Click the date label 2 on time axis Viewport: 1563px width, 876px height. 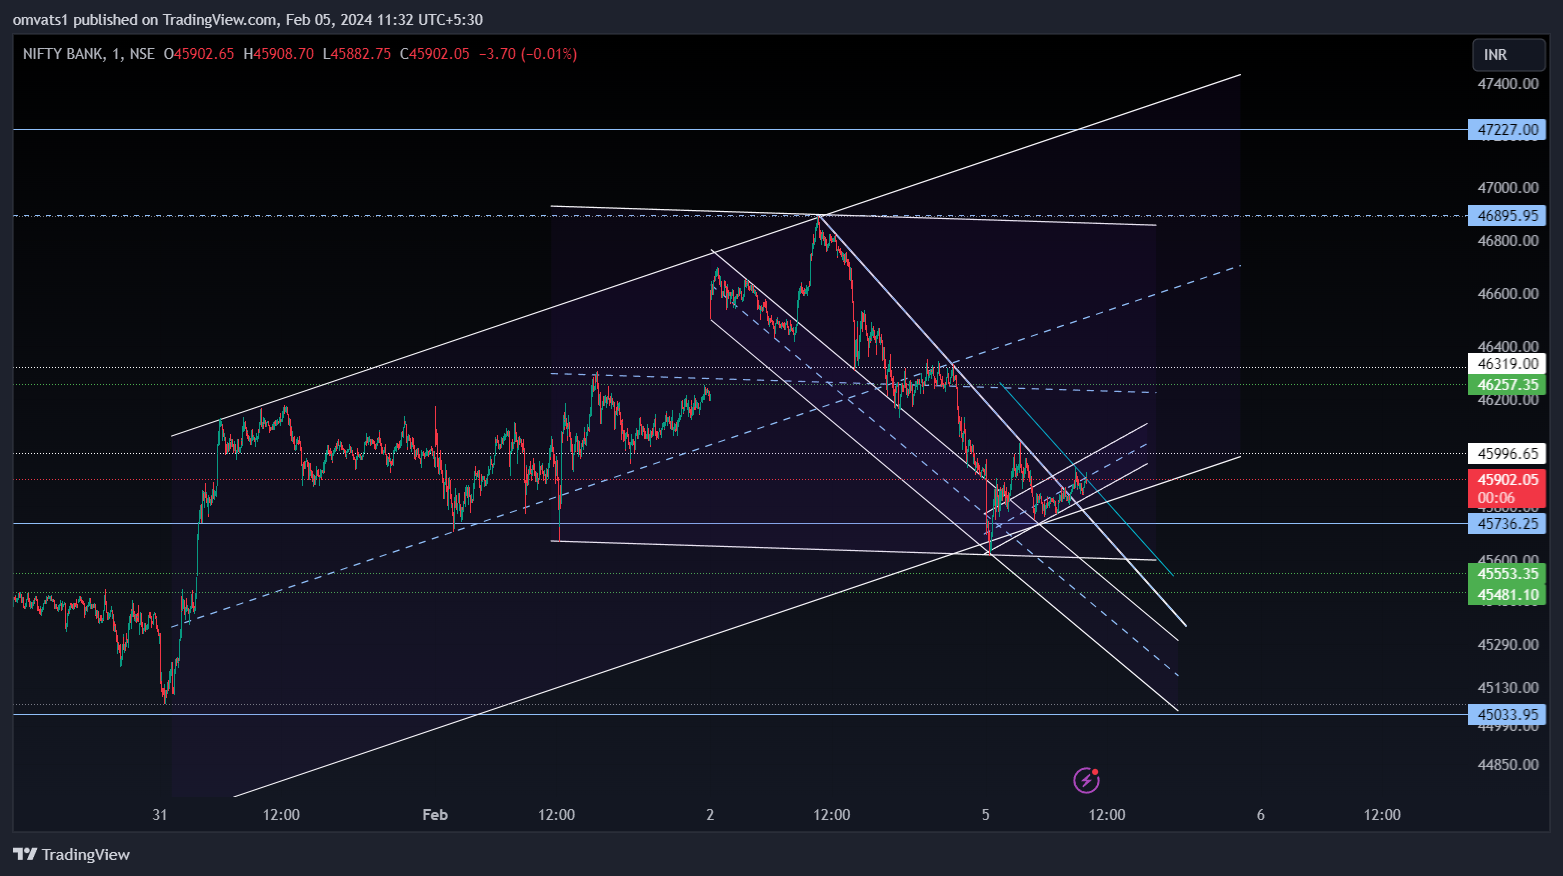coord(710,815)
